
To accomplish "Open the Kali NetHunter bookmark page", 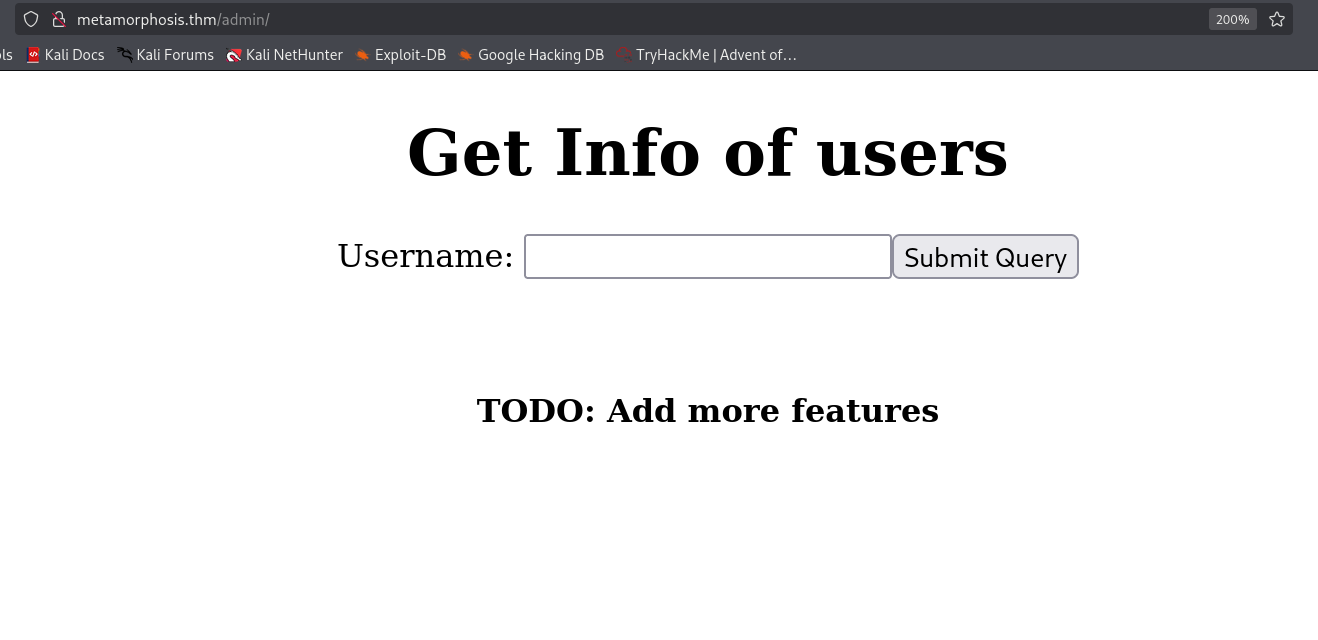I will point(294,55).
